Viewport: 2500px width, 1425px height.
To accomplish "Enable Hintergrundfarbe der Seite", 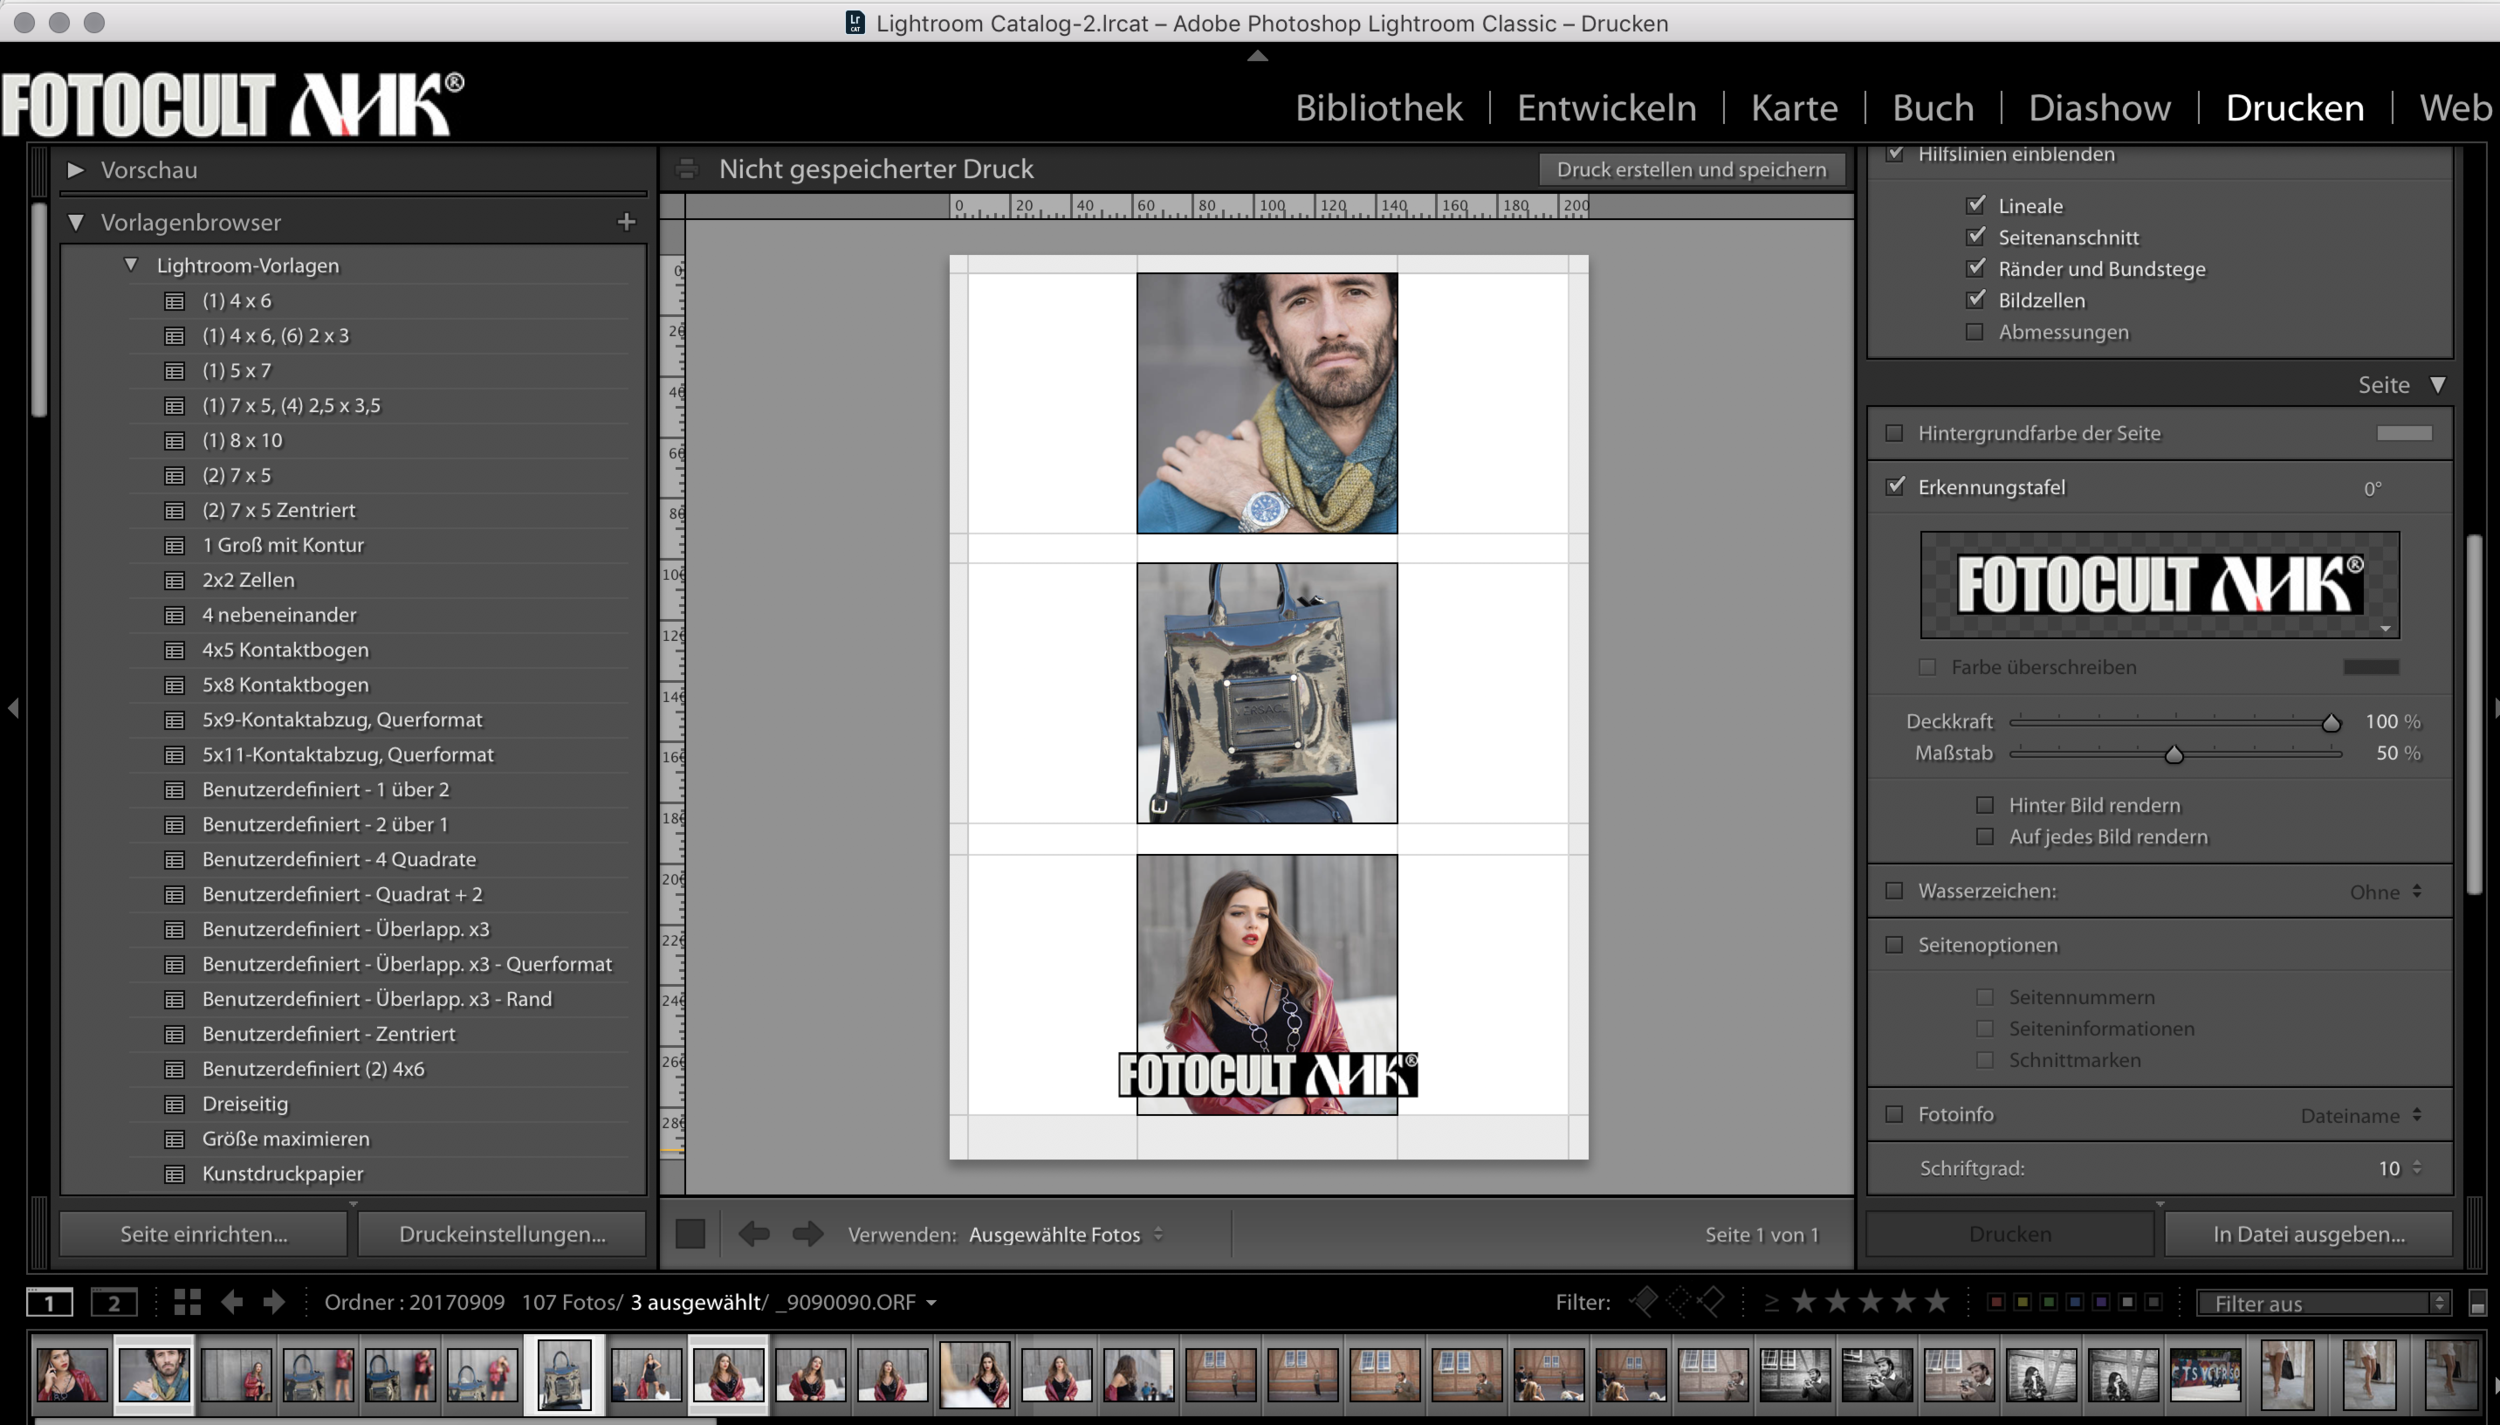I will coord(1894,433).
